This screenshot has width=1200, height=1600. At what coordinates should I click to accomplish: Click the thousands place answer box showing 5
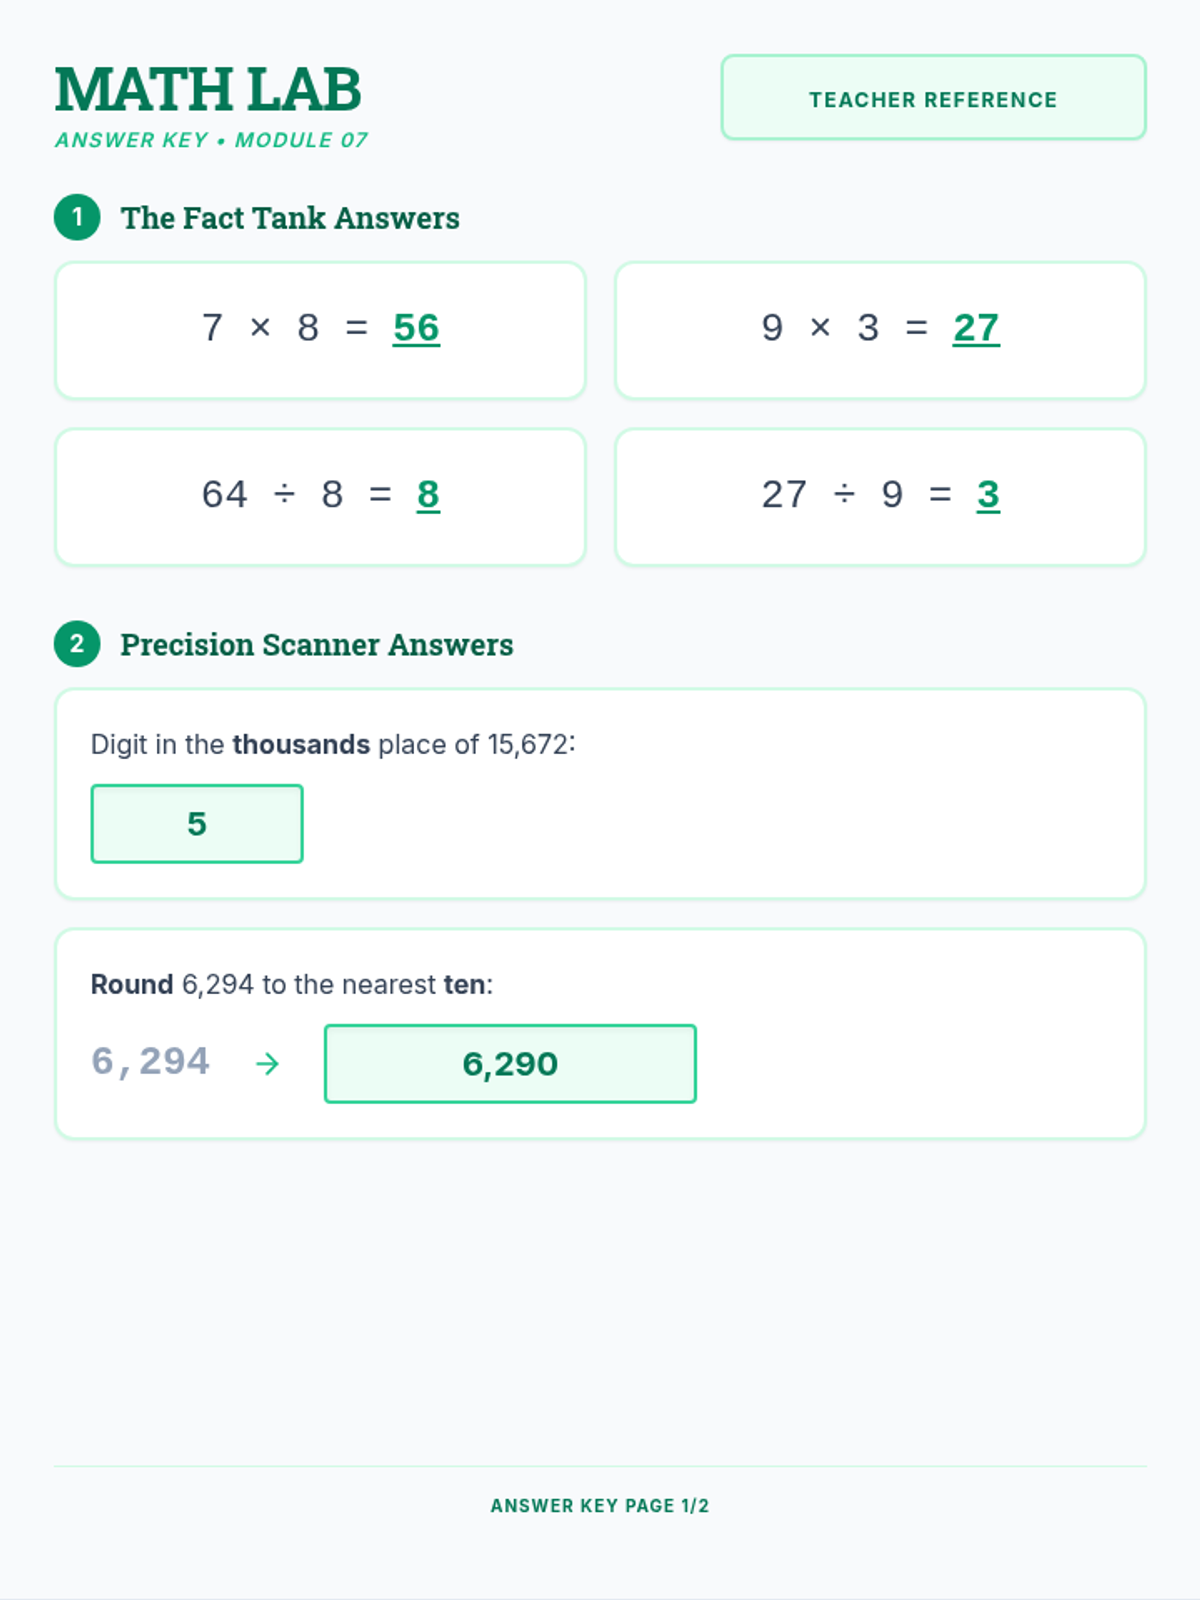197,824
